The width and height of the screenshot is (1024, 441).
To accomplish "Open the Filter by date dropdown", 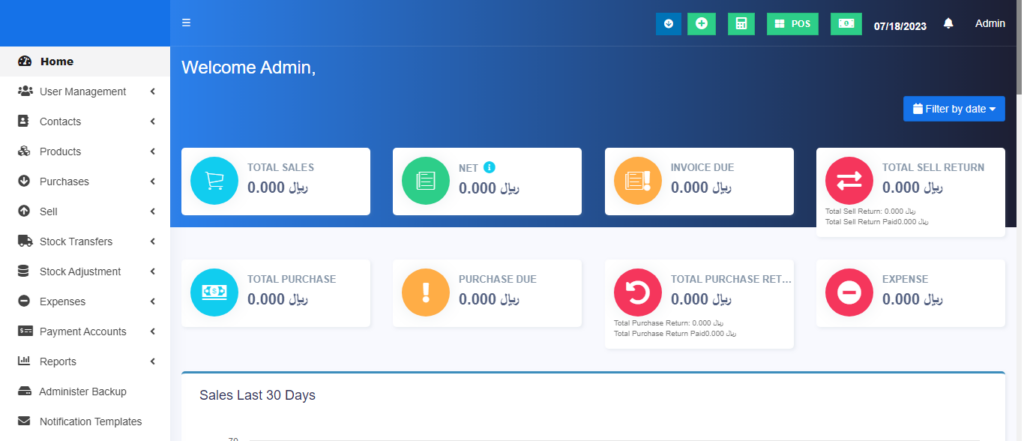I will tap(954, 109).
